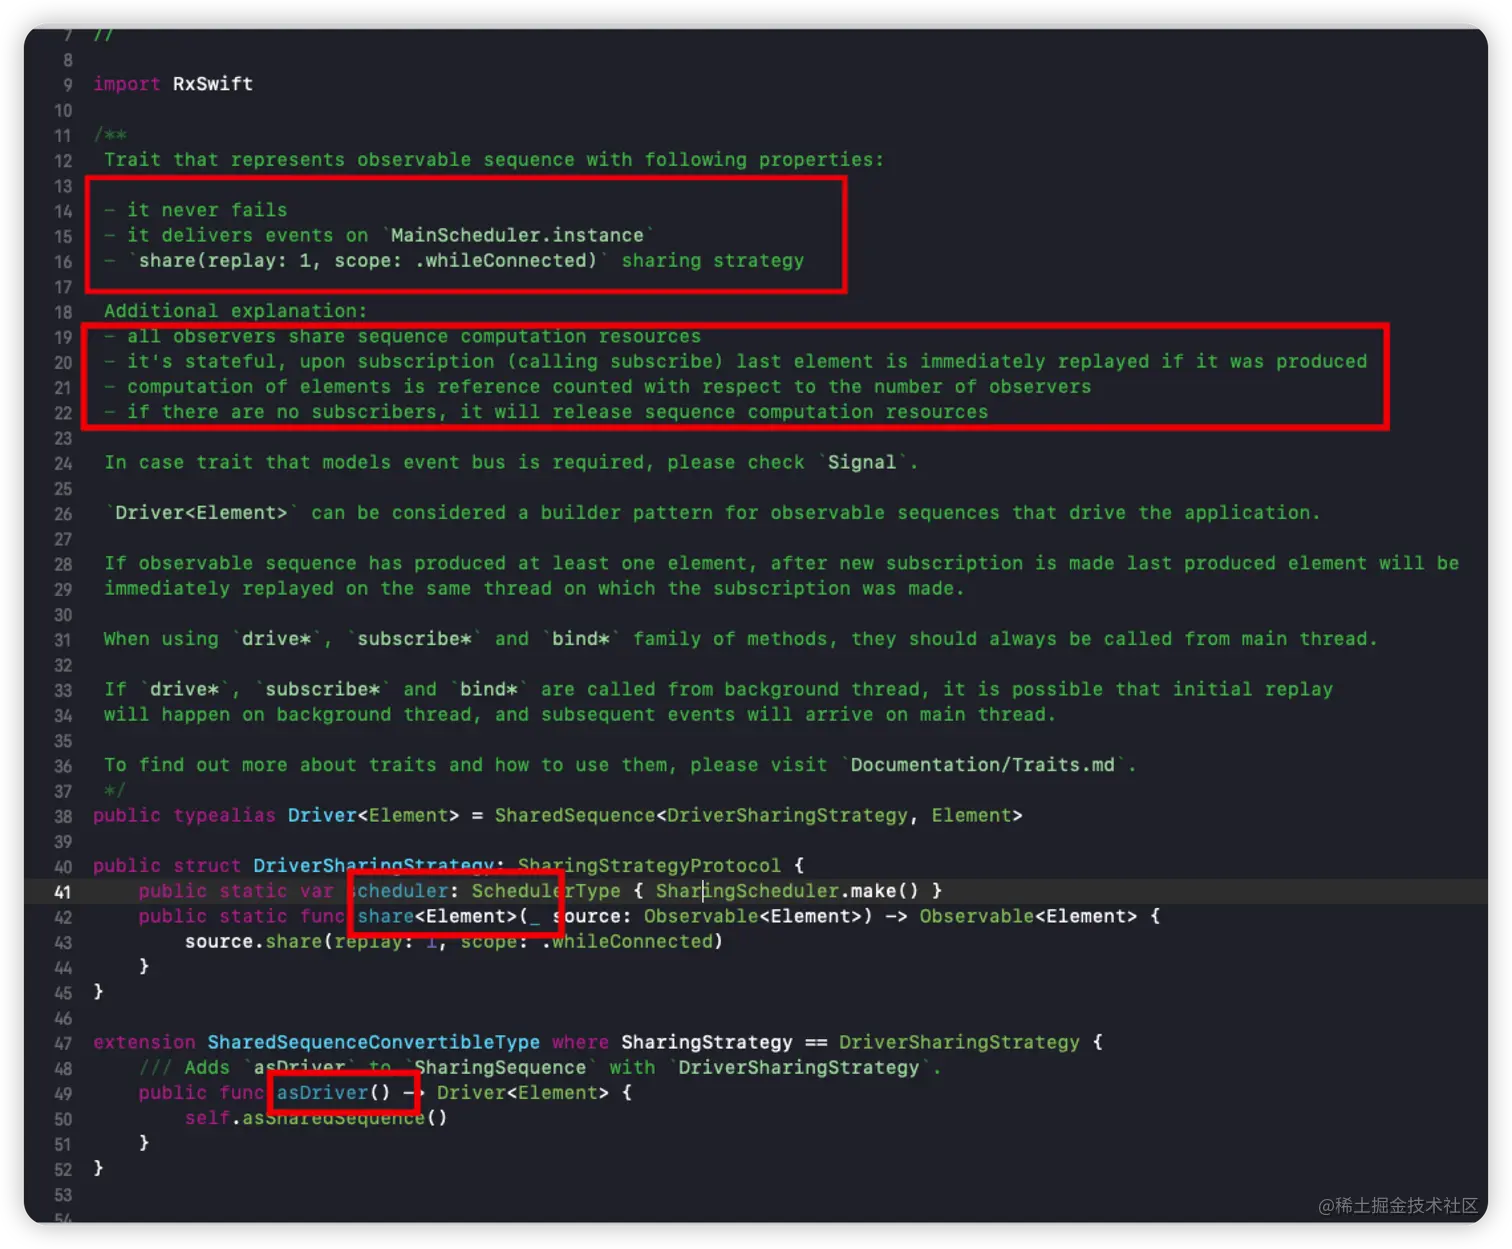
Task: Click 'immediately replayed if it was produced' text
Action: pyautogui.click(x=1144, y=361)
